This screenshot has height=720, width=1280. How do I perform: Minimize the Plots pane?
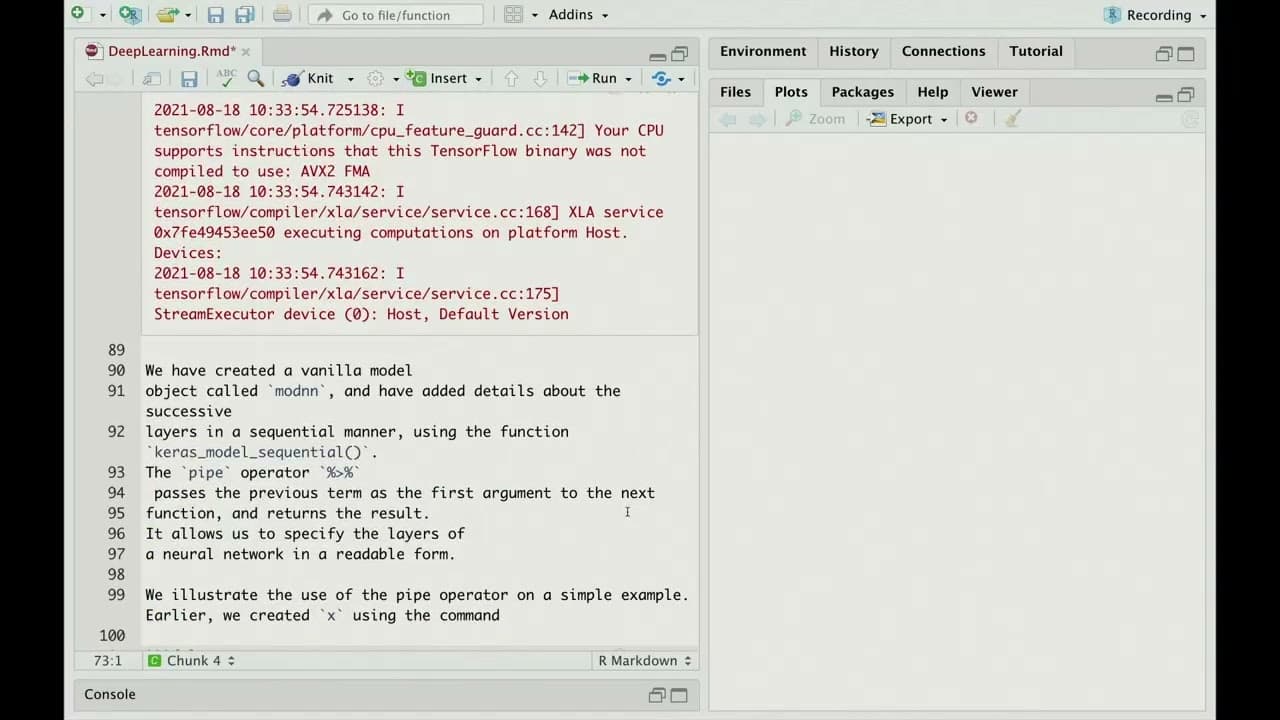point(1164,96)
